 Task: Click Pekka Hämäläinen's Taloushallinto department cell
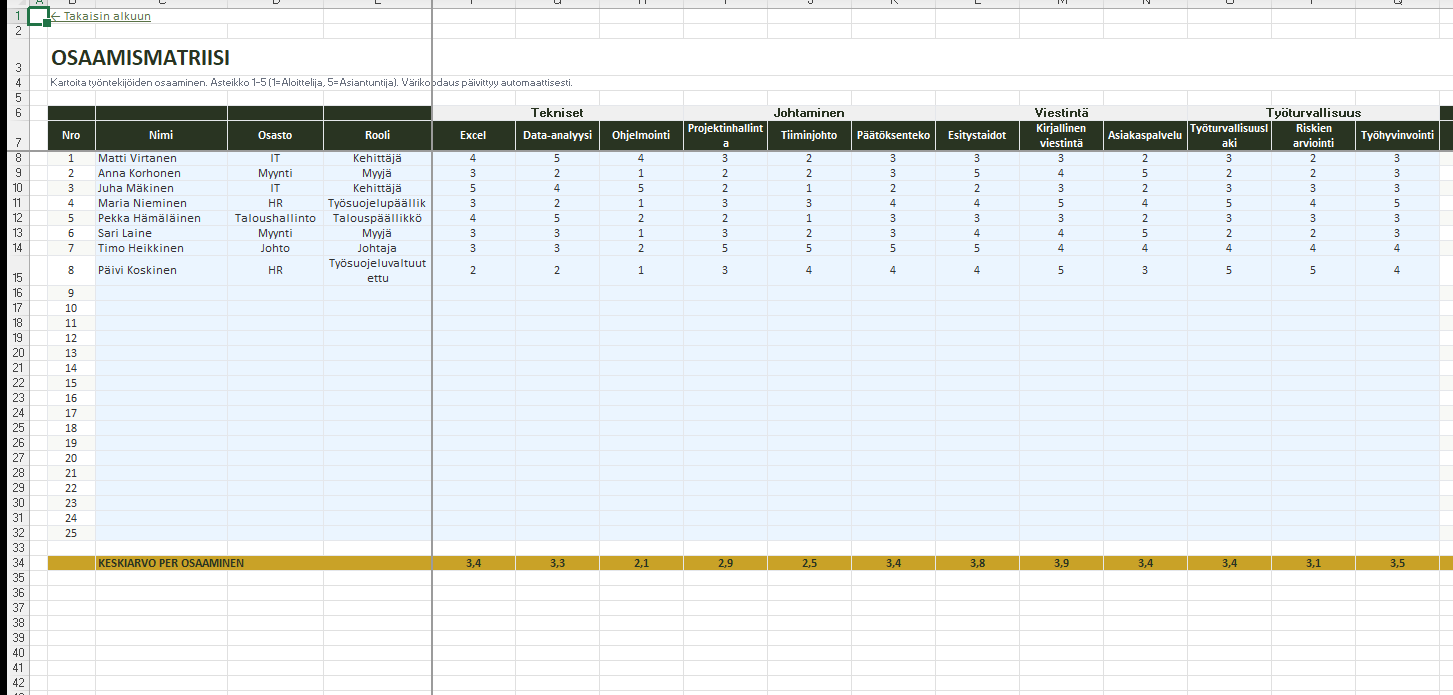pos(275,218)
